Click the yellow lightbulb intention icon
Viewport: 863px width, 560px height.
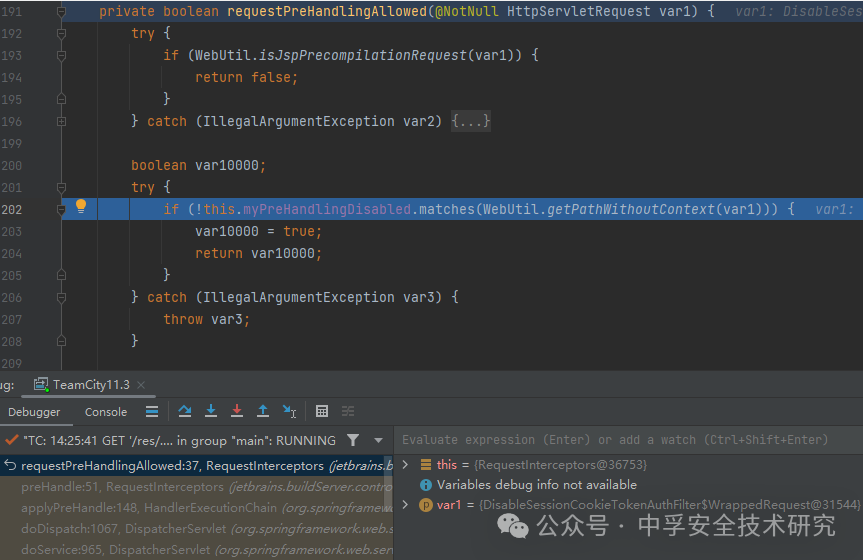coord(81,206)
